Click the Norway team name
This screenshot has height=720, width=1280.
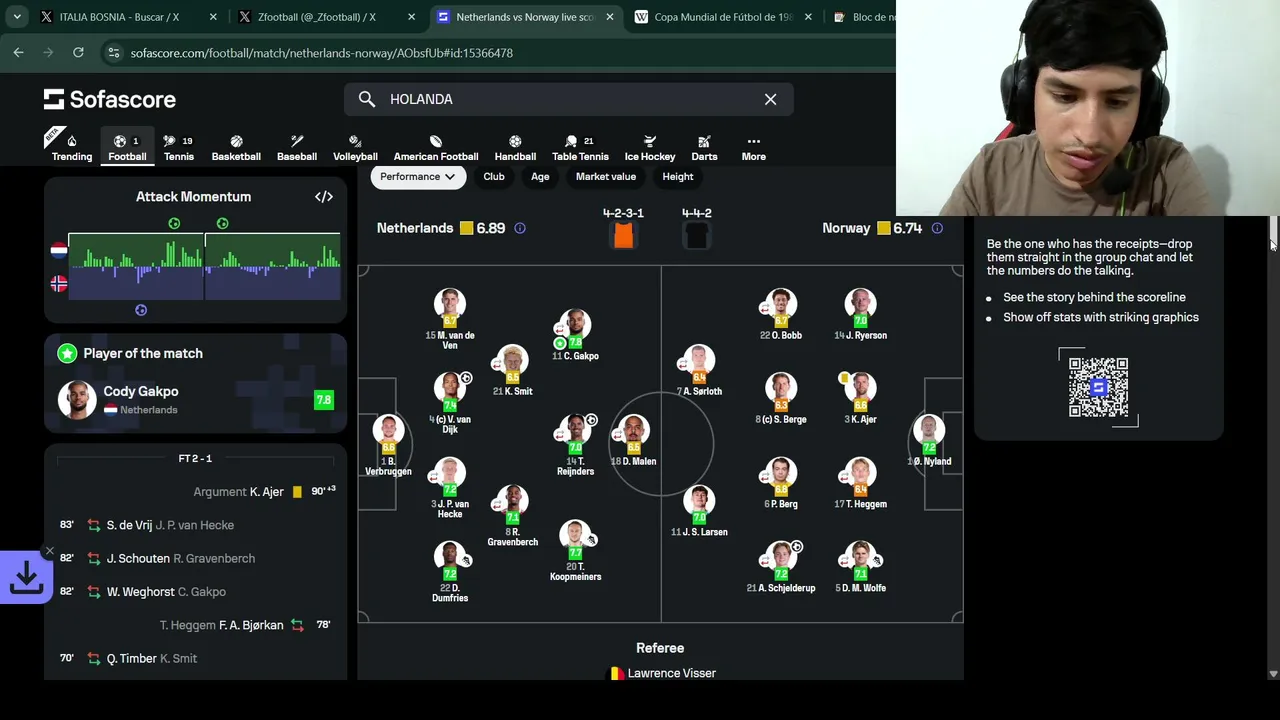click(x=846, y=228)
